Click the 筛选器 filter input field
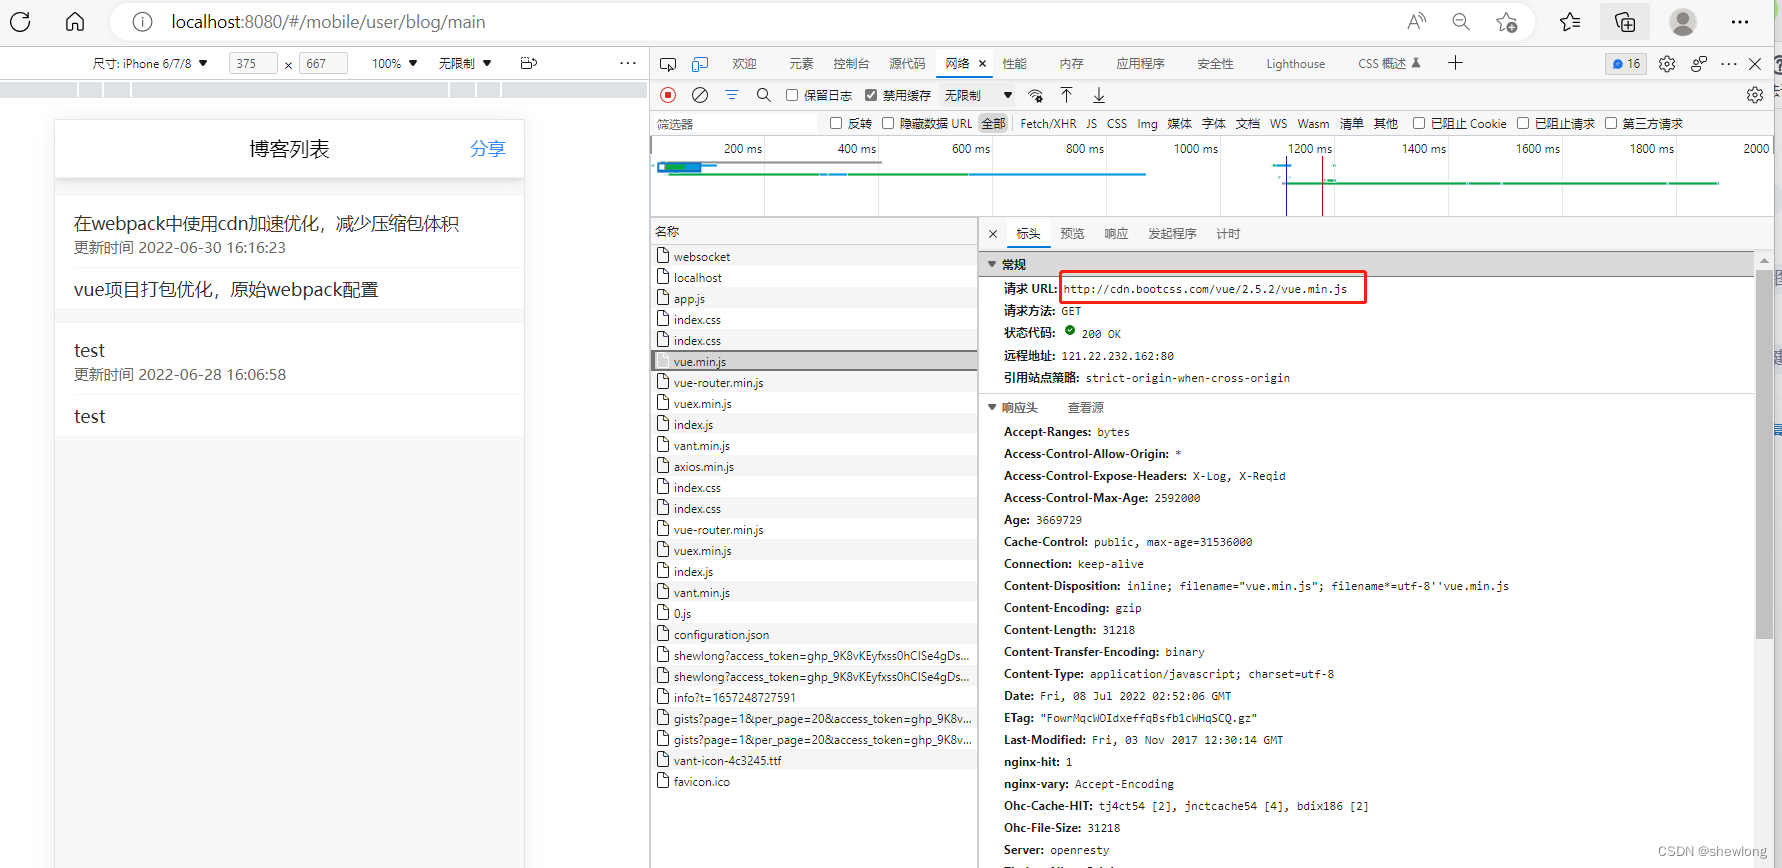The width and height of the screenshot is (1782, 868). pos(735,123)
